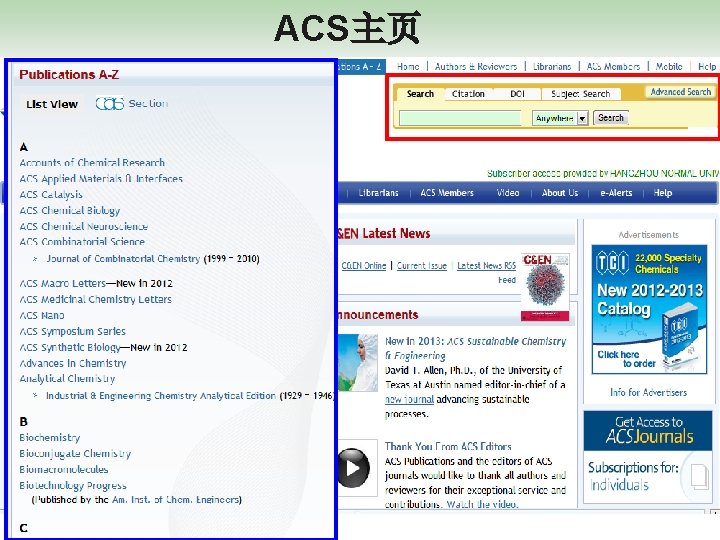
Task: Click Watch the video link
Action: [x=482, y=504]
